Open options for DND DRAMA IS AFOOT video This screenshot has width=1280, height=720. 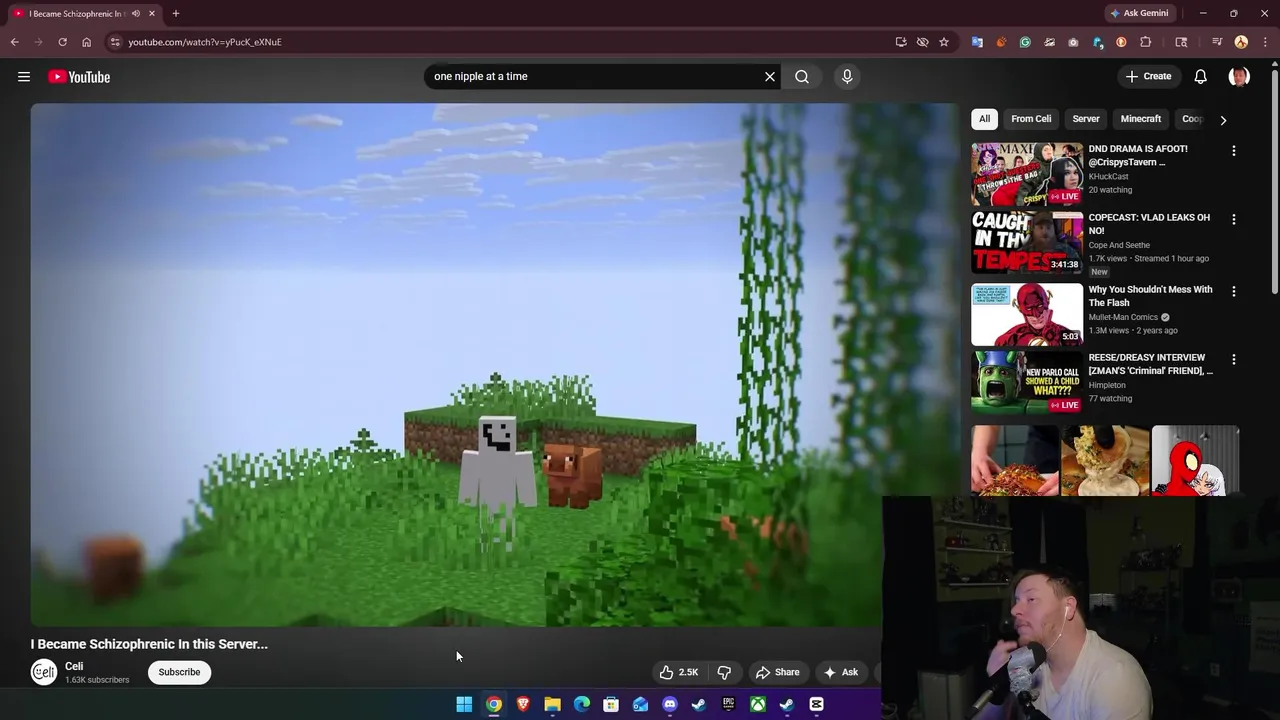[x=1234, y=150]
